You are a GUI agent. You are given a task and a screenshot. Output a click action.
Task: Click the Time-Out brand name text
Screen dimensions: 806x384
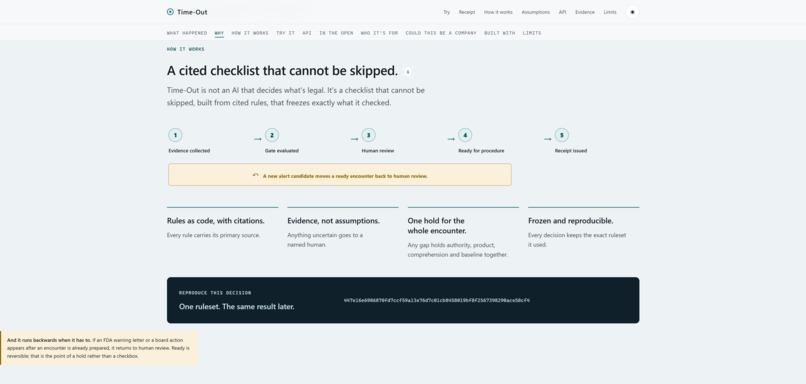pos(192,12)
